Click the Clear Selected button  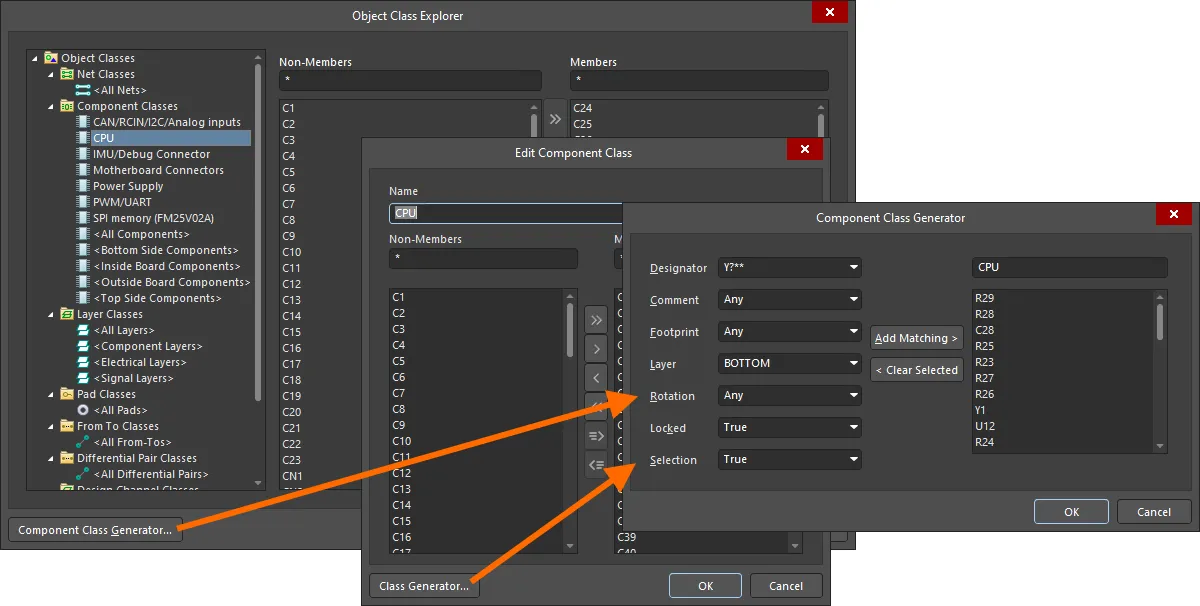(917, 370)
